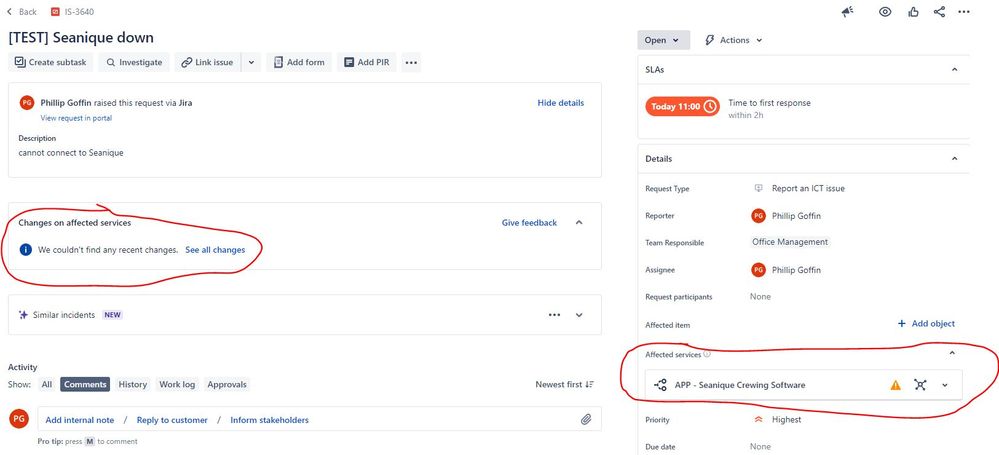The height and width of the screenshot is (455, 999).
Task: Click the Investigate button
Action: [x=134, y=62]
